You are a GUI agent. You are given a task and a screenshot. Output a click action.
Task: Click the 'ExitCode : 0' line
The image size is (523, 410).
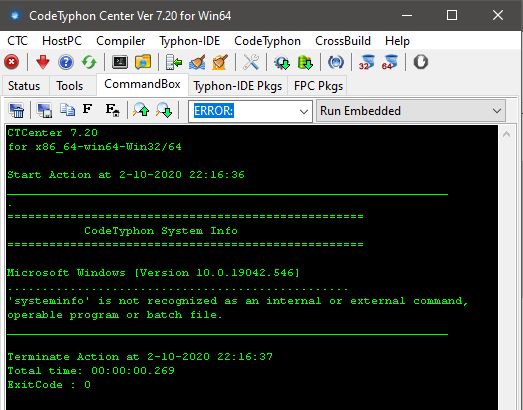point(49,385)
